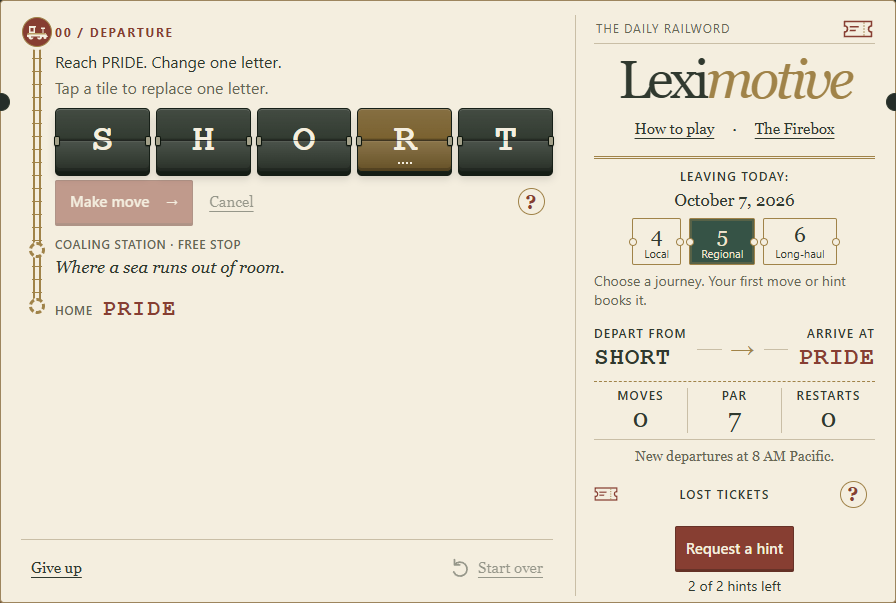The height and width of the screenshot is (603, 896).
Task: Click the MOVES counter value
Action: [640, 420]
